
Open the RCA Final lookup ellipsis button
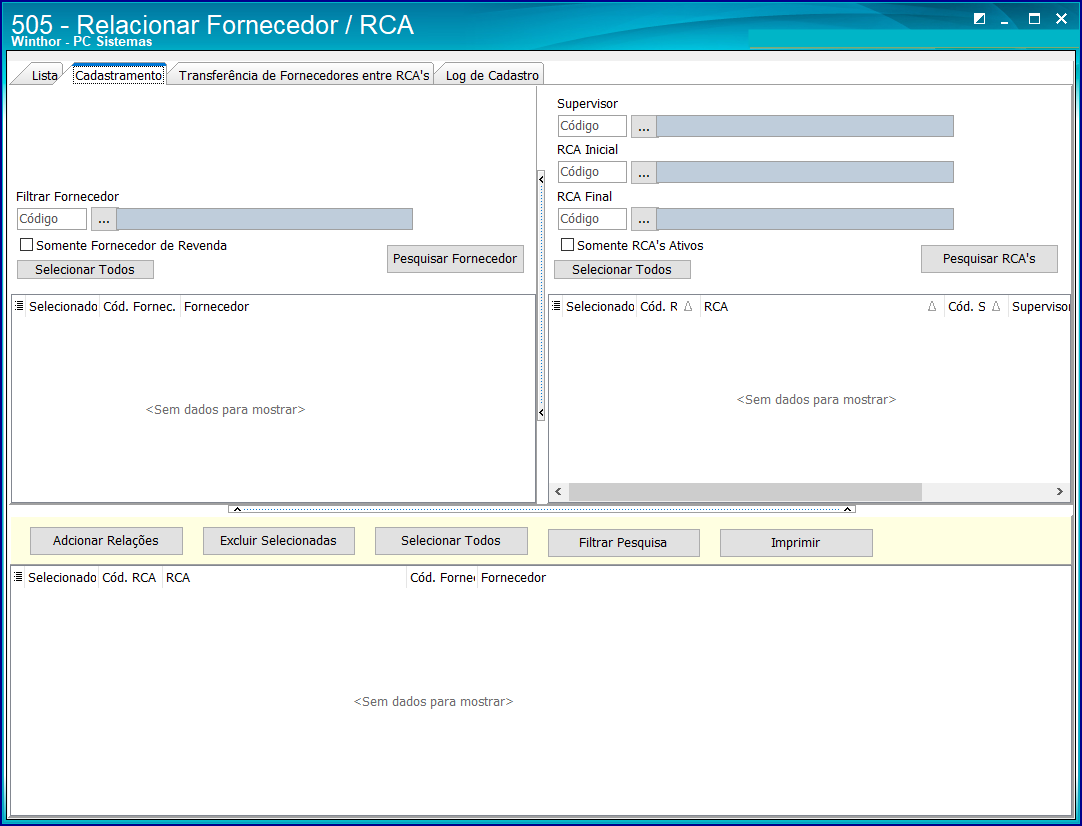[644, 219]
